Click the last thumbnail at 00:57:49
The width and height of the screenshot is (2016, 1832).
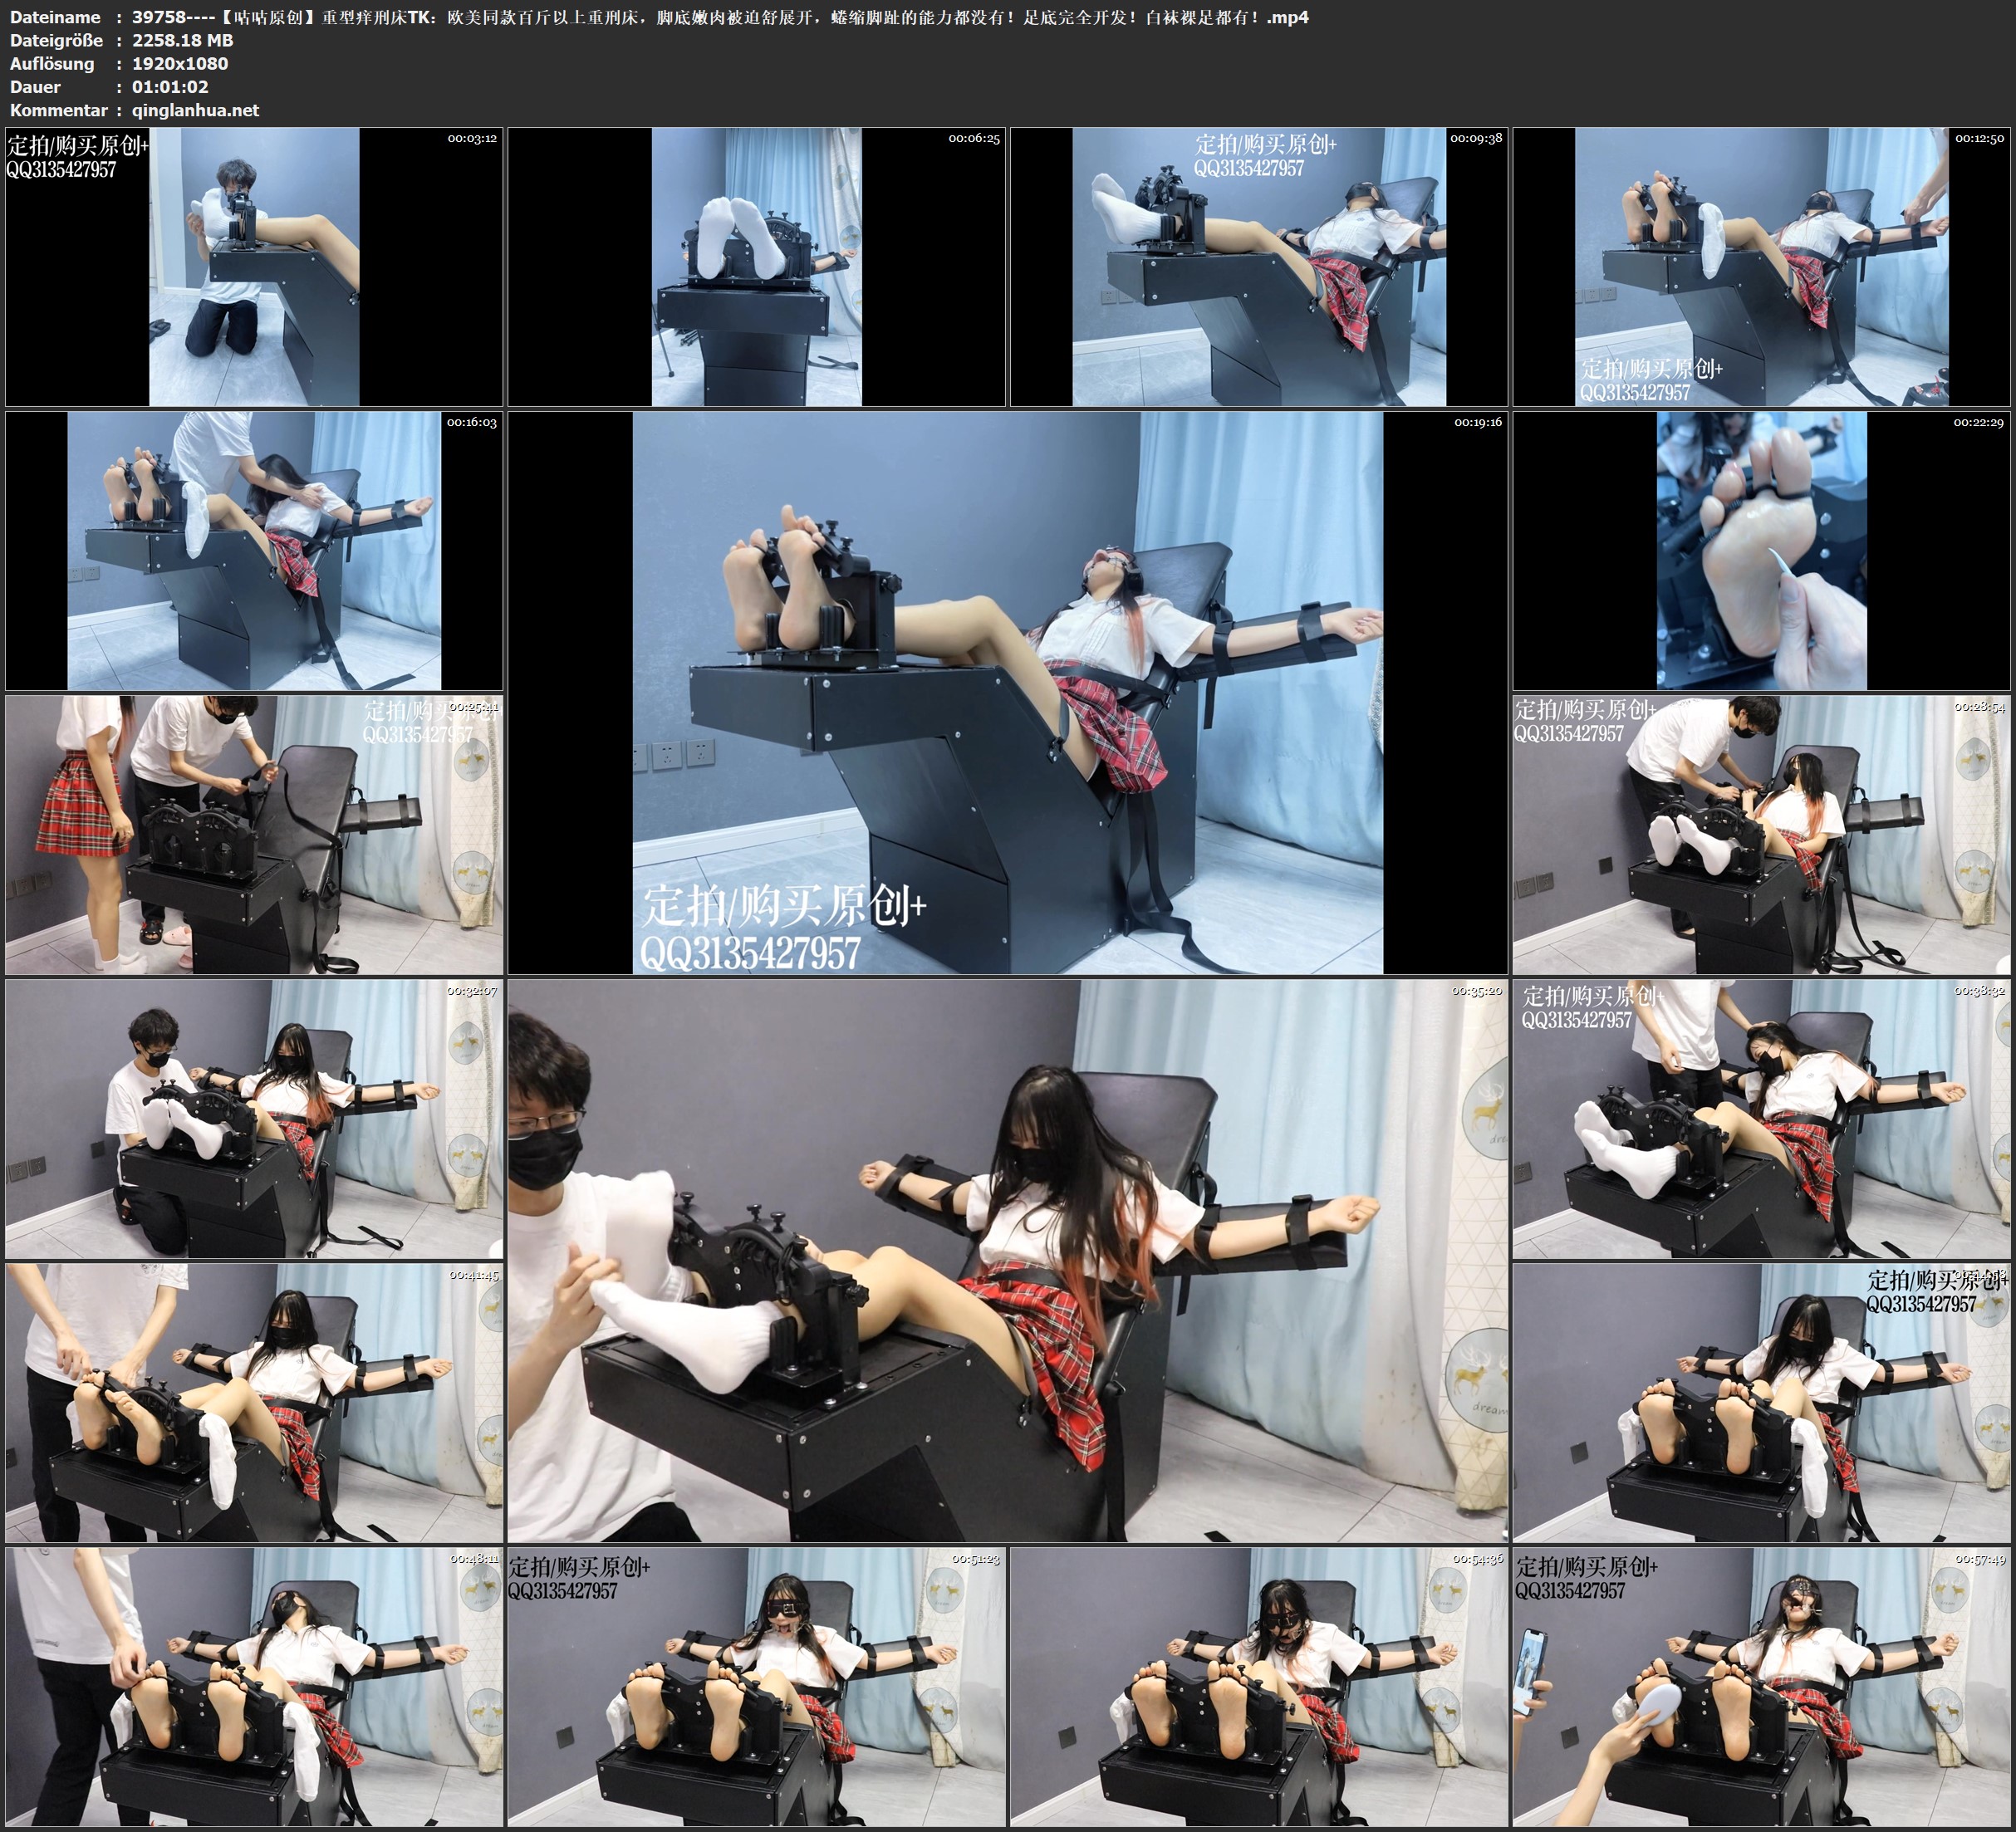1761,1687
